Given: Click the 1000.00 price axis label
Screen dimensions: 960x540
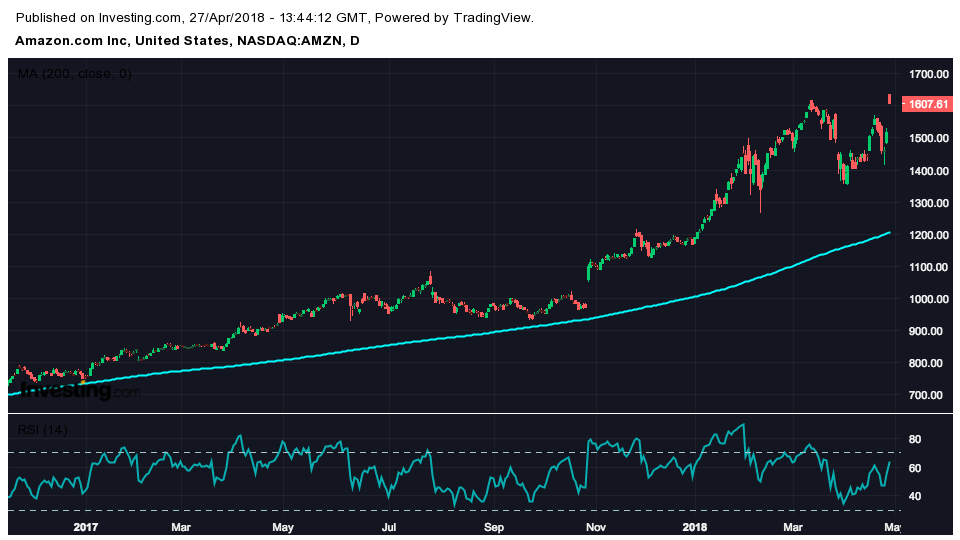Looking at the screenshot, I should [x=928, y=299].
